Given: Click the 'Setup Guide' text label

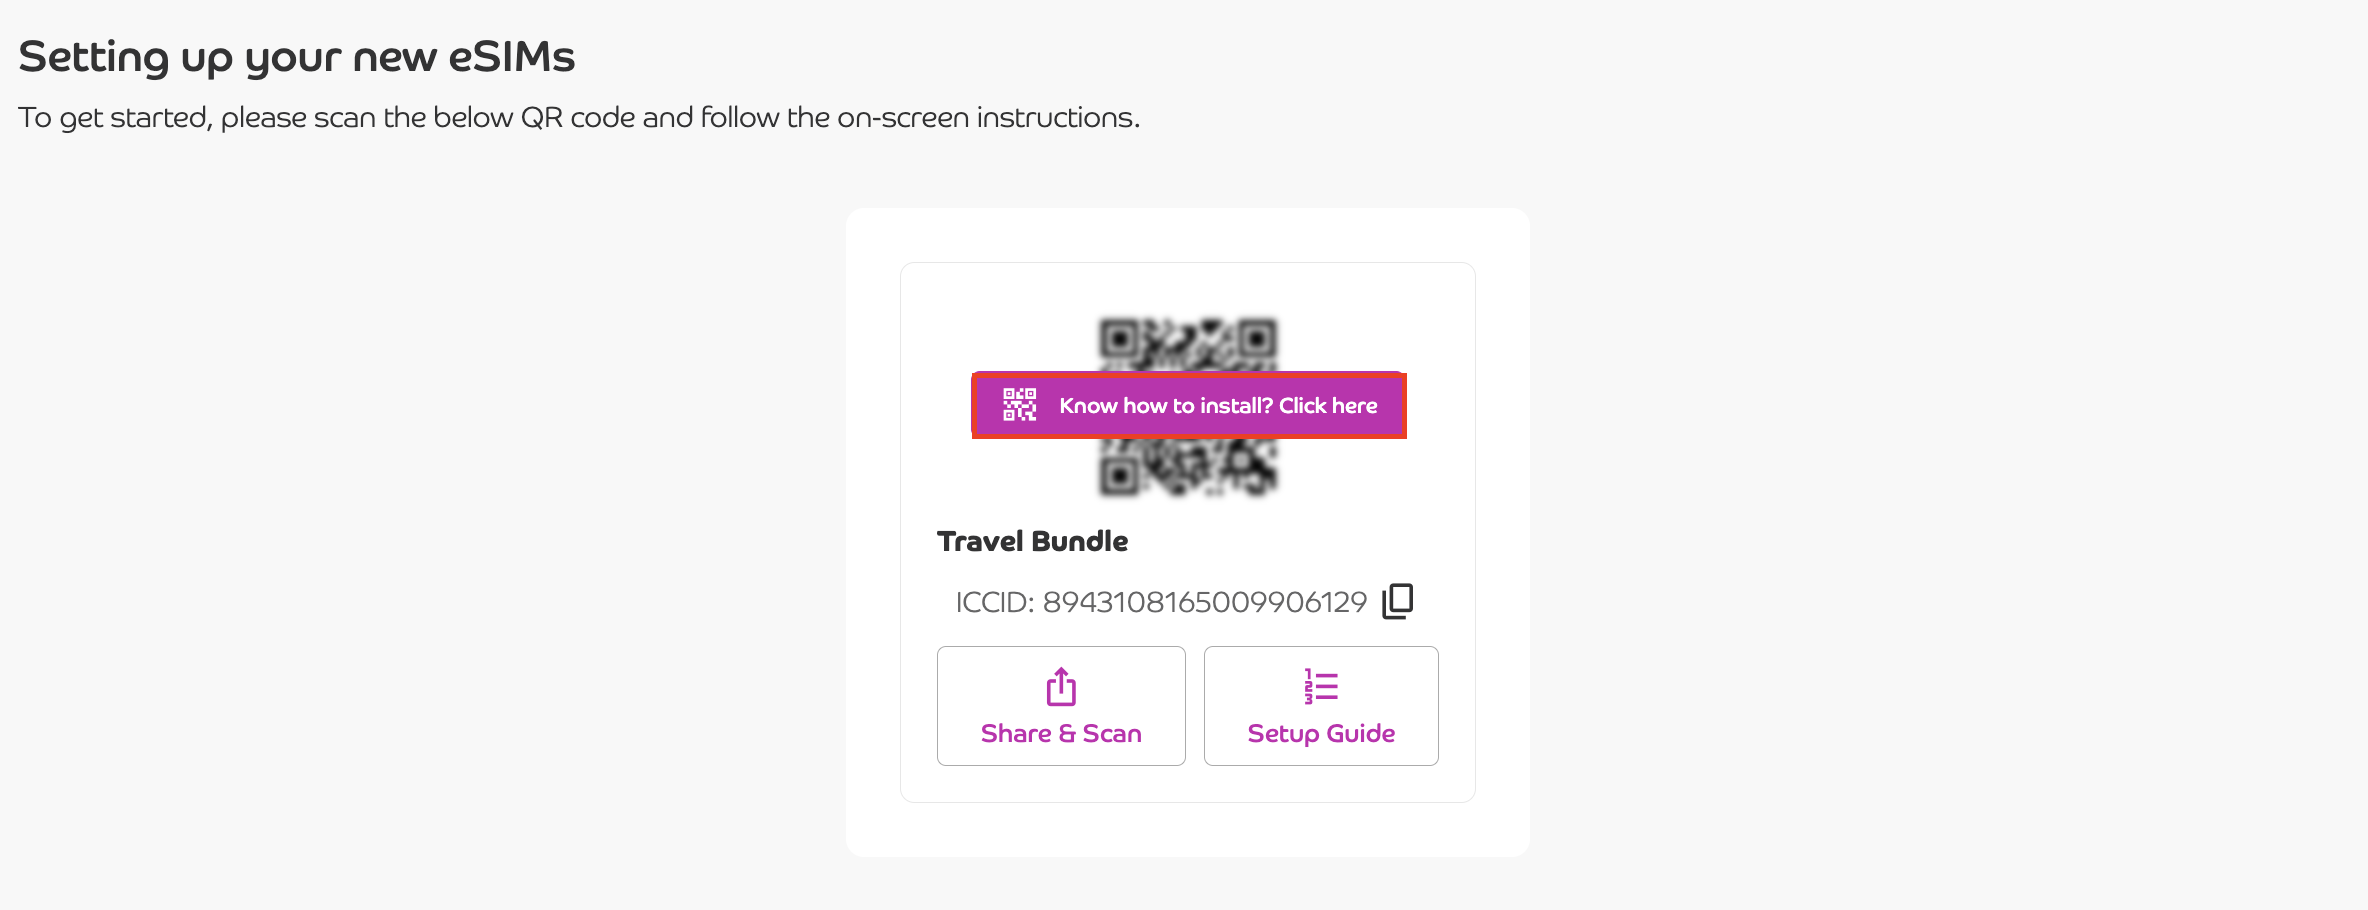Looking at the screenshot, I should click(x=1321, y=733).
